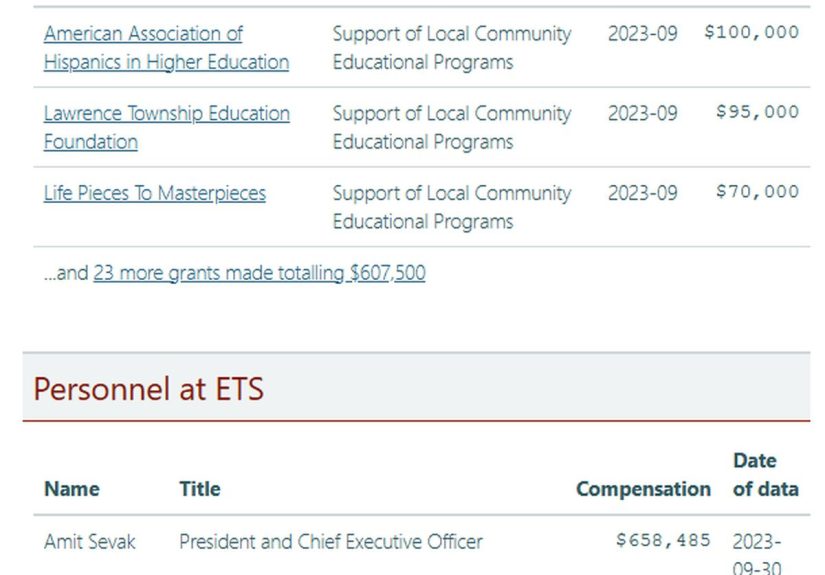This screenshot has width=825, height=575.
Task: Open the American Association of Hispanics in Higher Education link
Action: [x=166, y=48]
